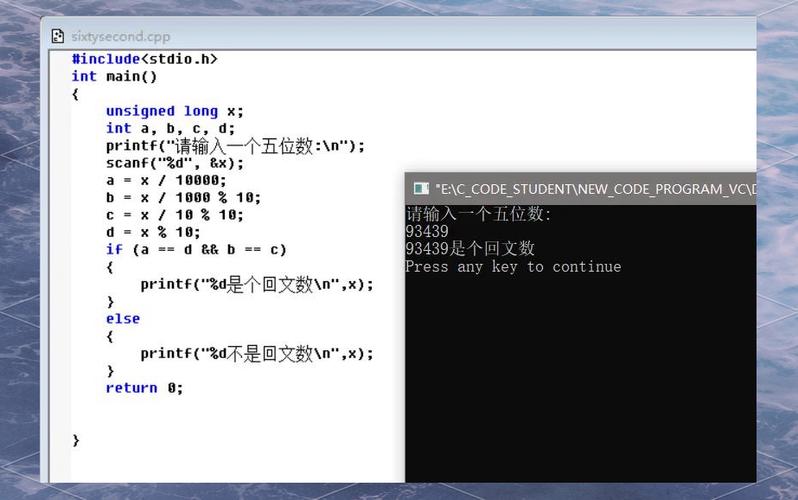This screenshot has height=500, width=798.
Task: Click the a = x / 10000; line
Action: click(x=166, y=180)
